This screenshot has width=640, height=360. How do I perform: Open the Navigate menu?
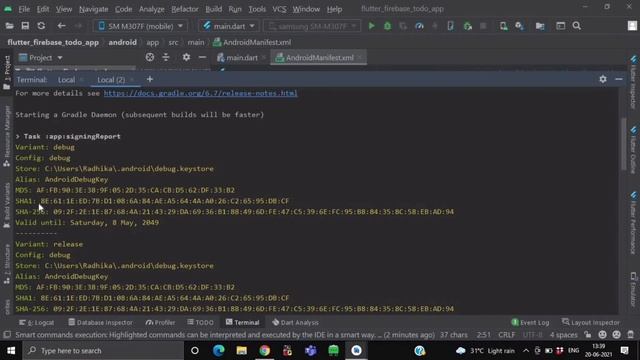click(93, 9)
